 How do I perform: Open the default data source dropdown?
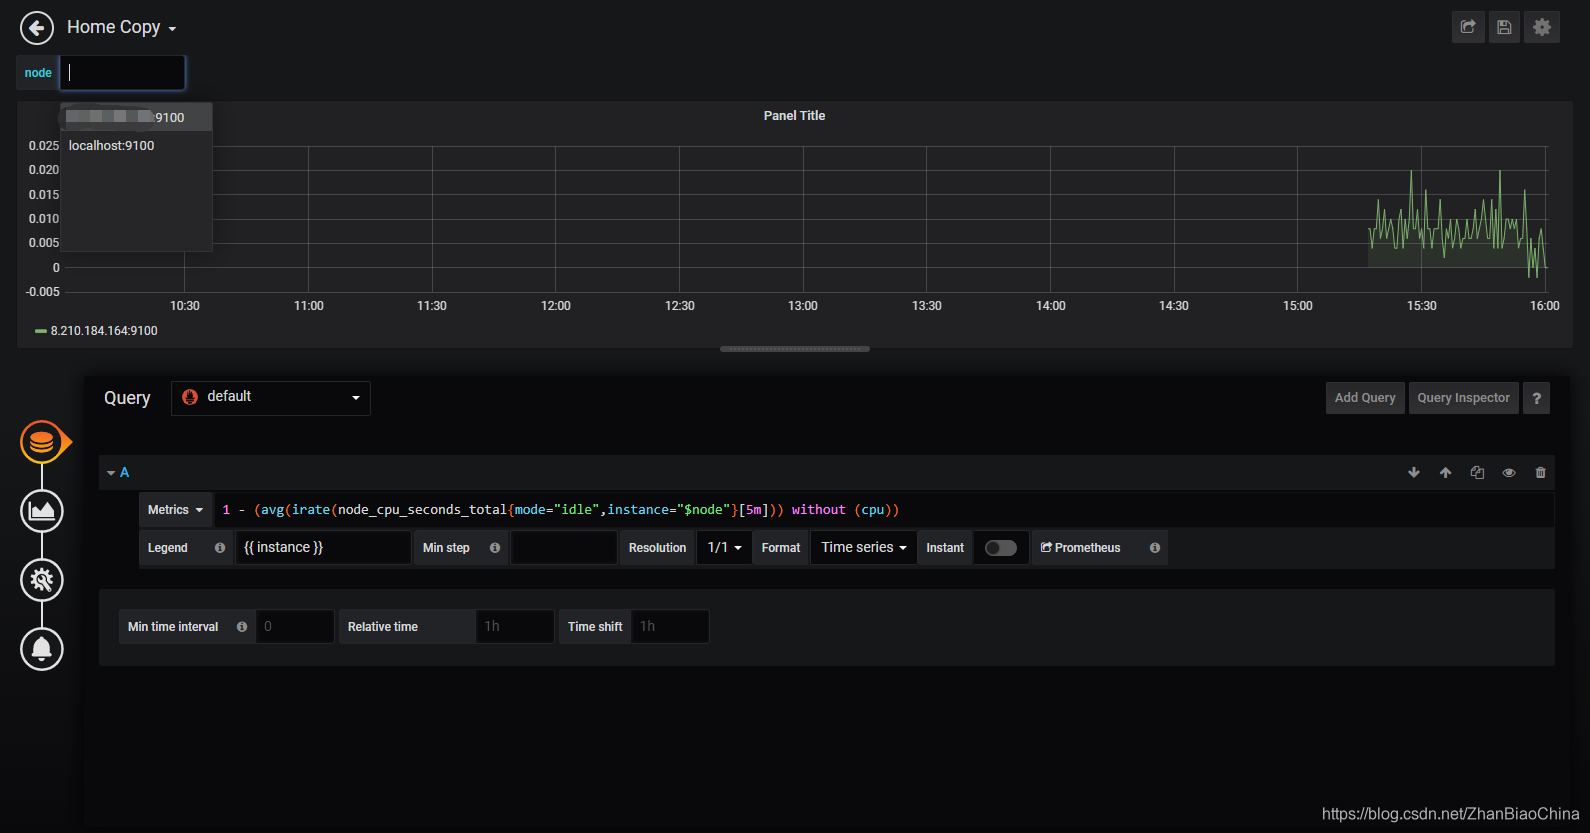[271, 398]
